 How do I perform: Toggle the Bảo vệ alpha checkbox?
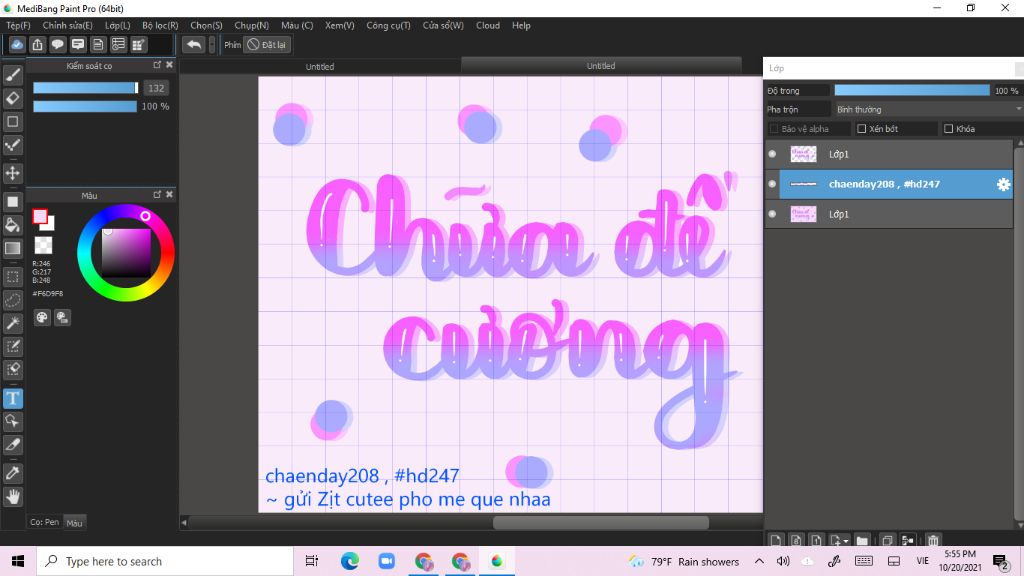point(774,129)
